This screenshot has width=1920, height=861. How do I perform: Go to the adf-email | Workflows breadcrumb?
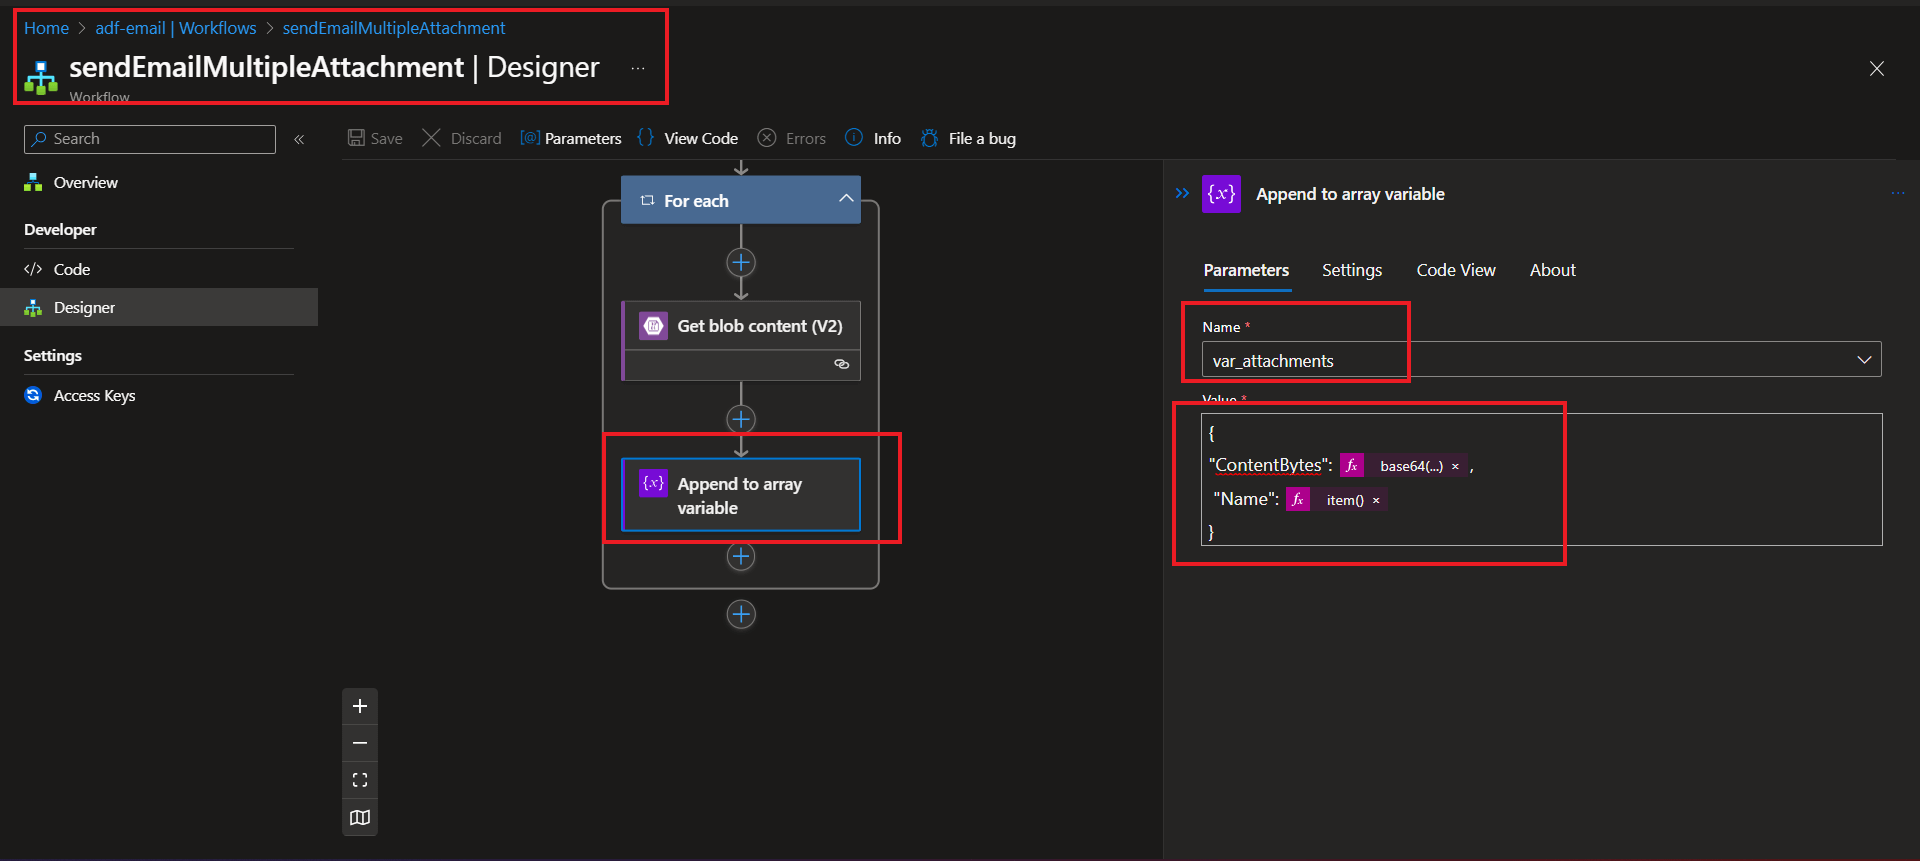(176, 28)
